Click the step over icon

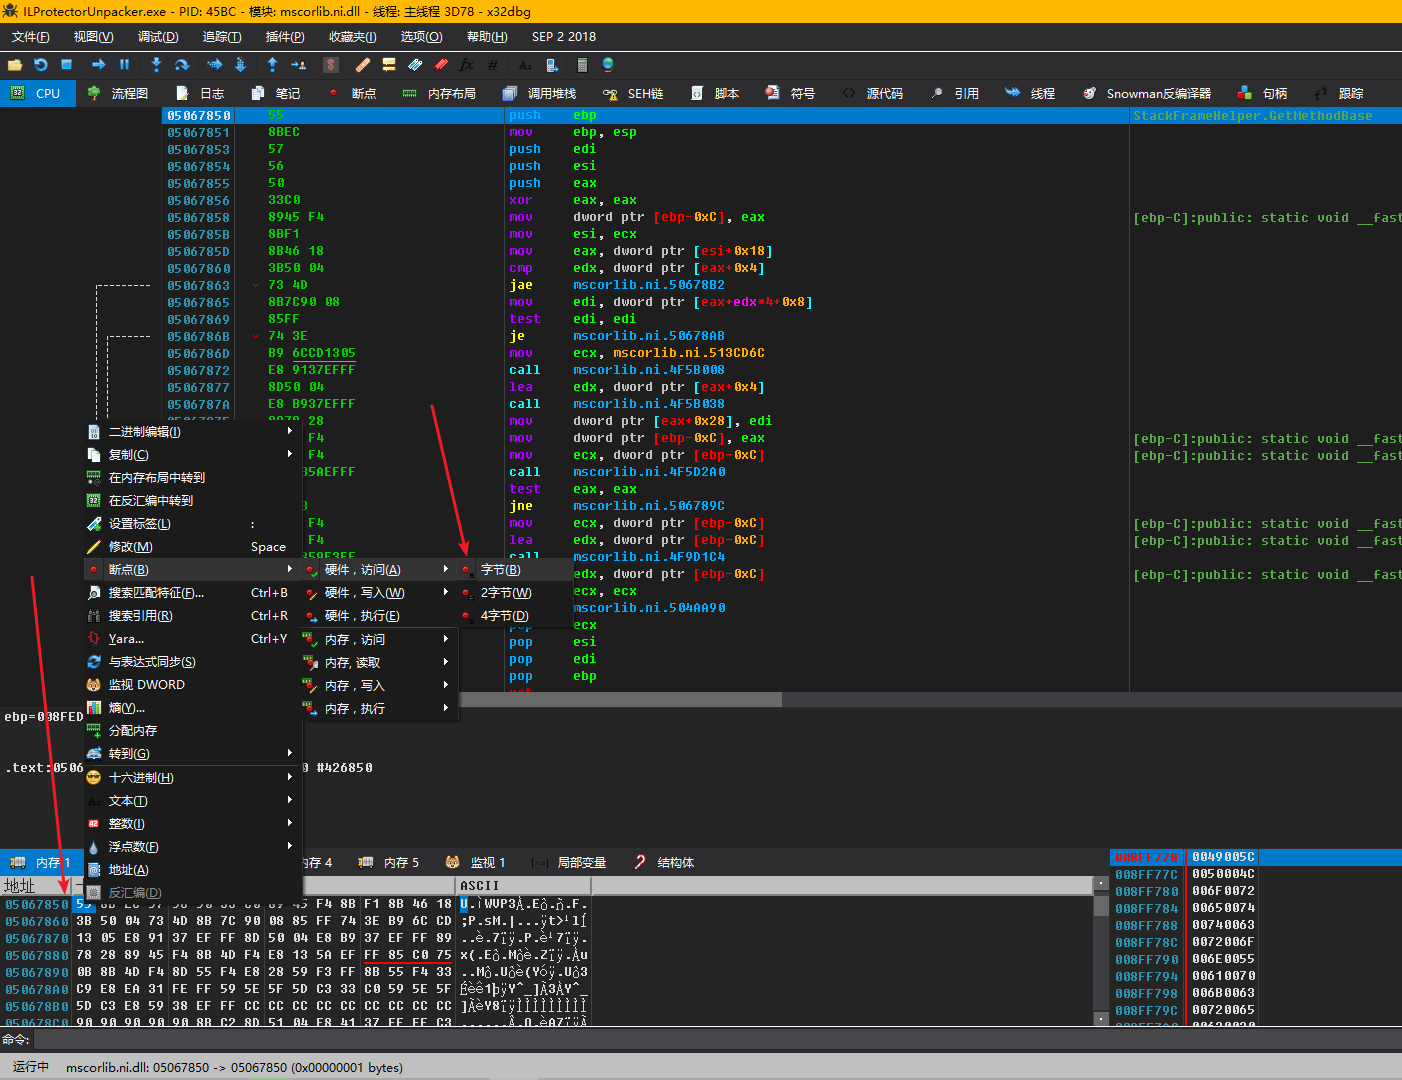[x=182, y=65]
